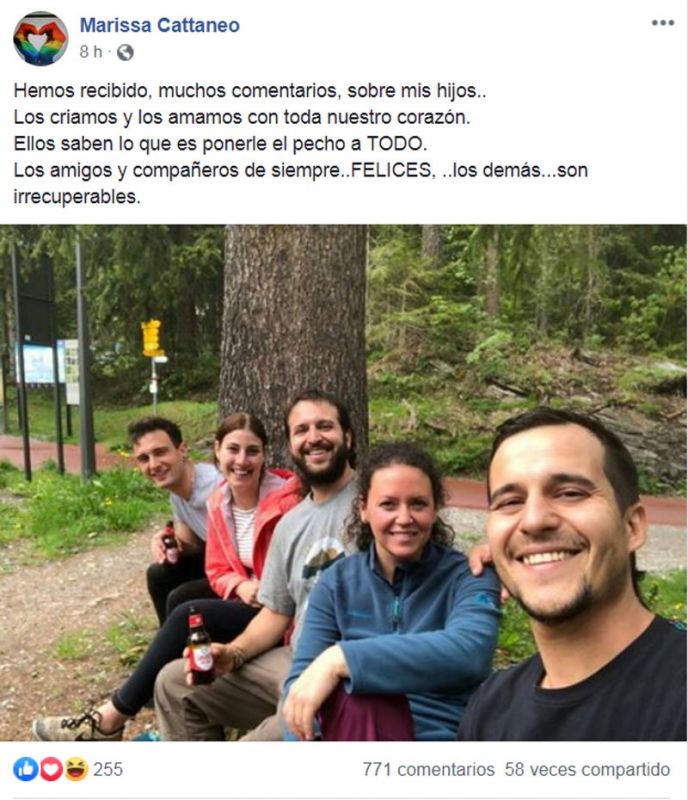Open the three-dot post options menu
The width and height of the screenshot is (688, 800).
(x=662, y=23)
